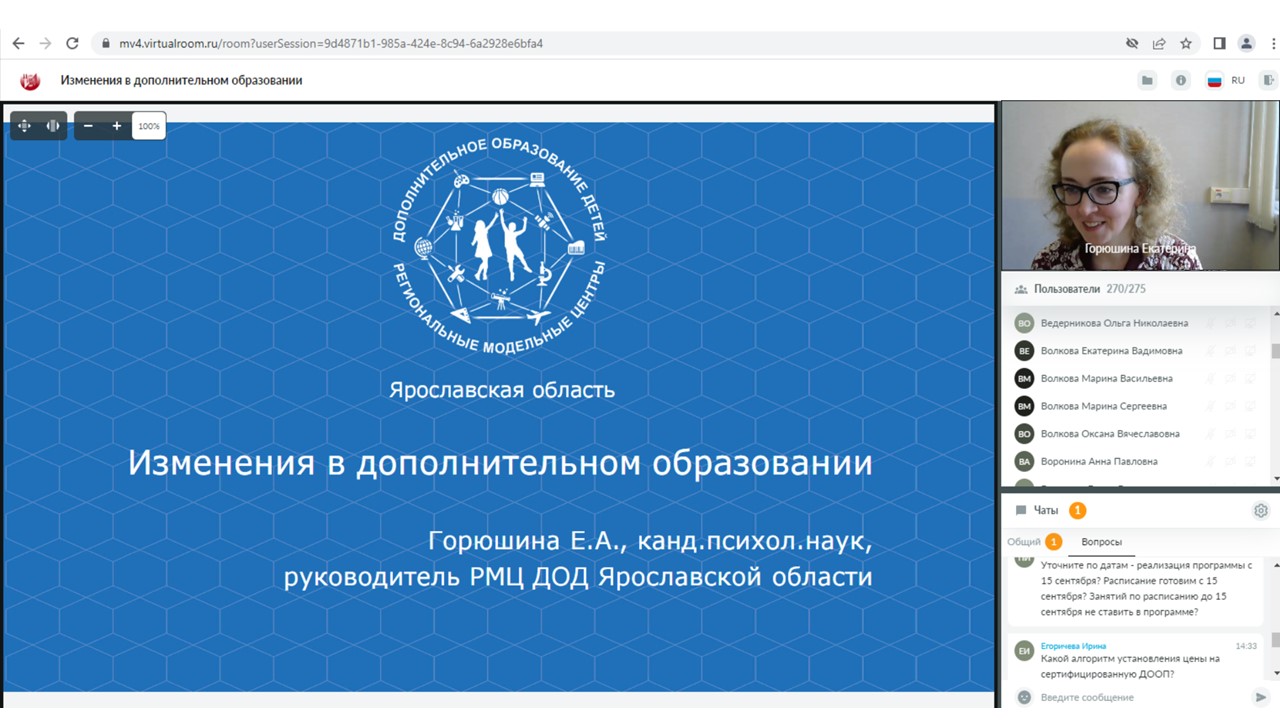Click the 100% zoom value box
Viewport: 1280px width, 720px height.
pos(149,126)
